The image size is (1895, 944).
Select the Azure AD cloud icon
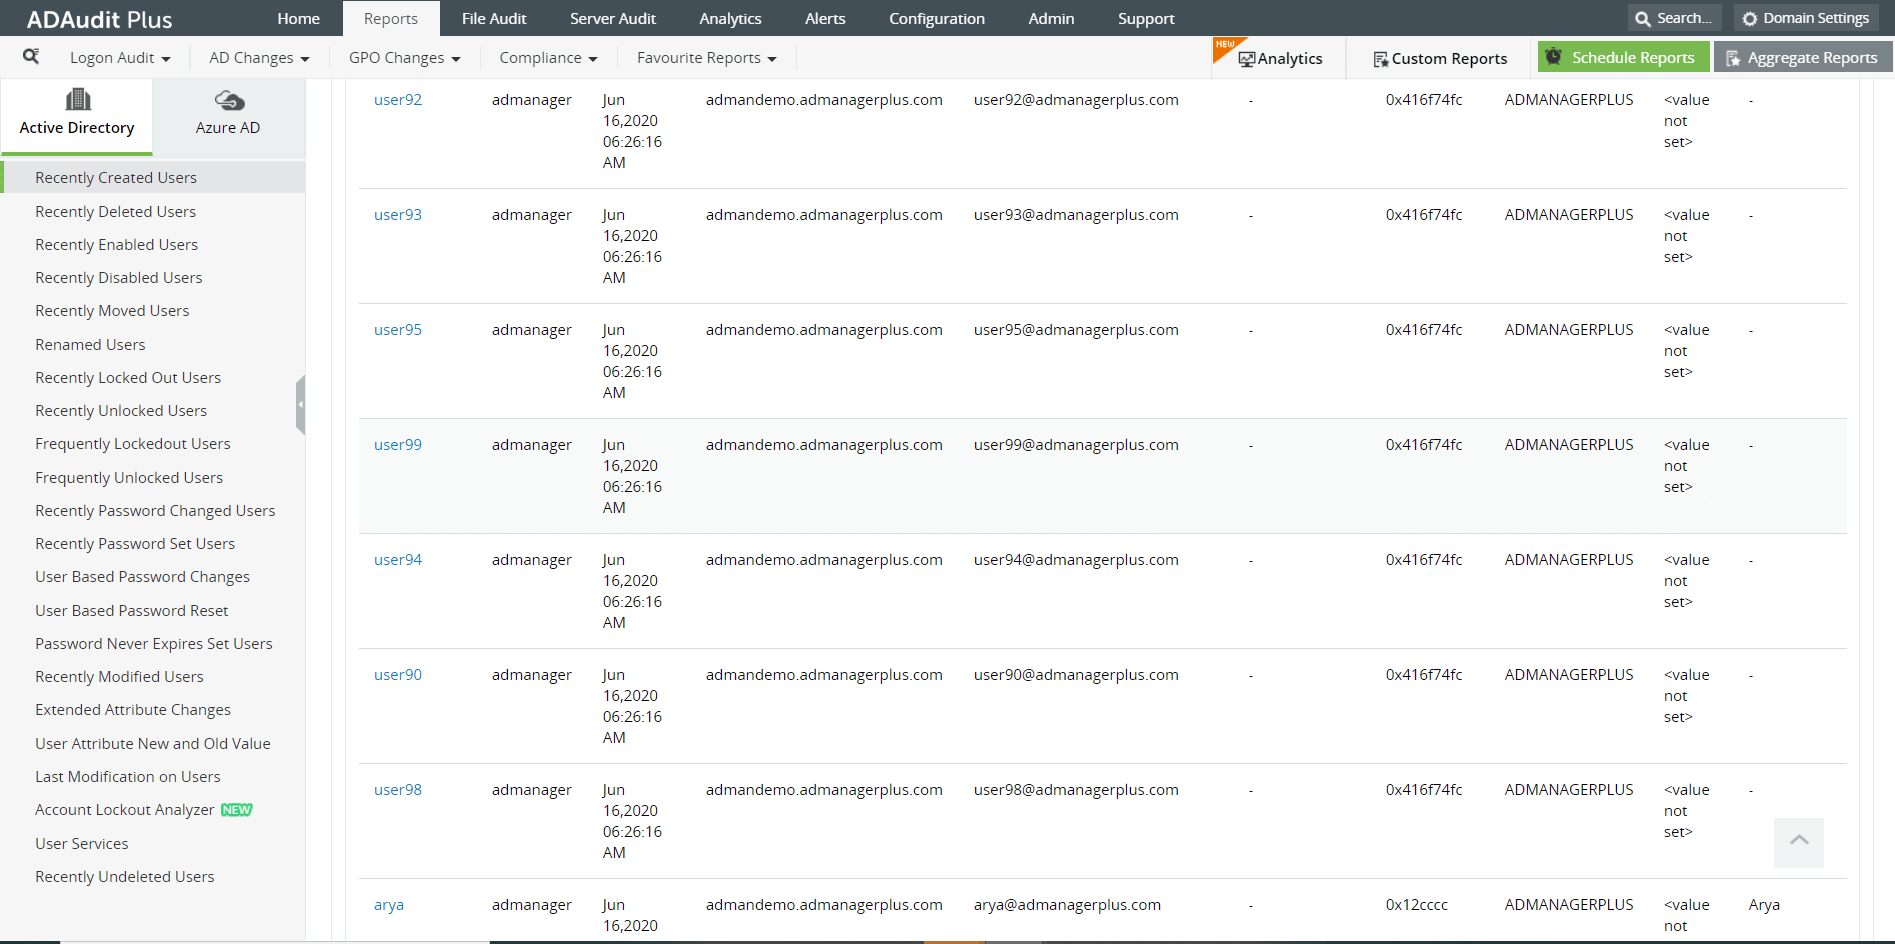tap(228, 100)
